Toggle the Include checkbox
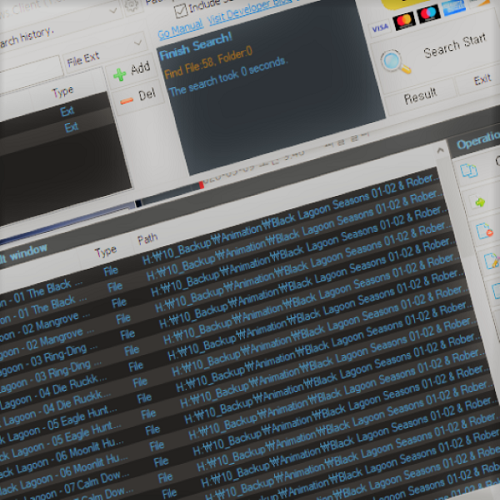Screen dimensions: 500x500 point(181,11)
